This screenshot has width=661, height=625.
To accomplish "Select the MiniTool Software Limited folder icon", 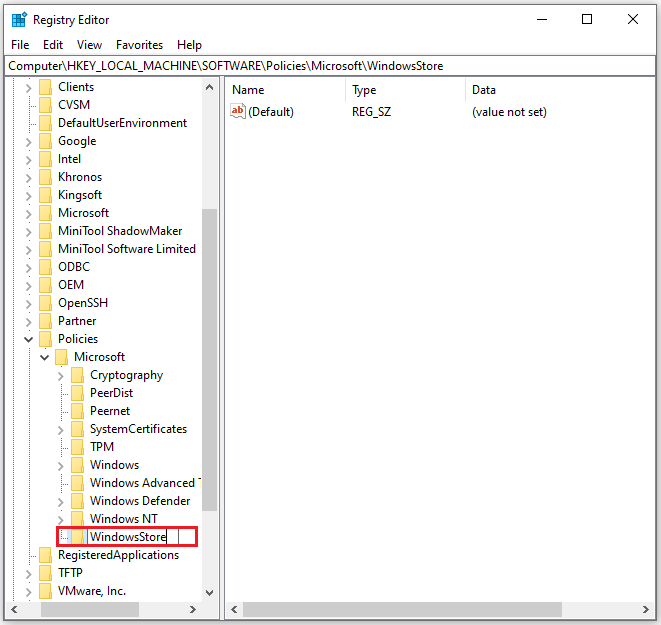I will (45, 249).
